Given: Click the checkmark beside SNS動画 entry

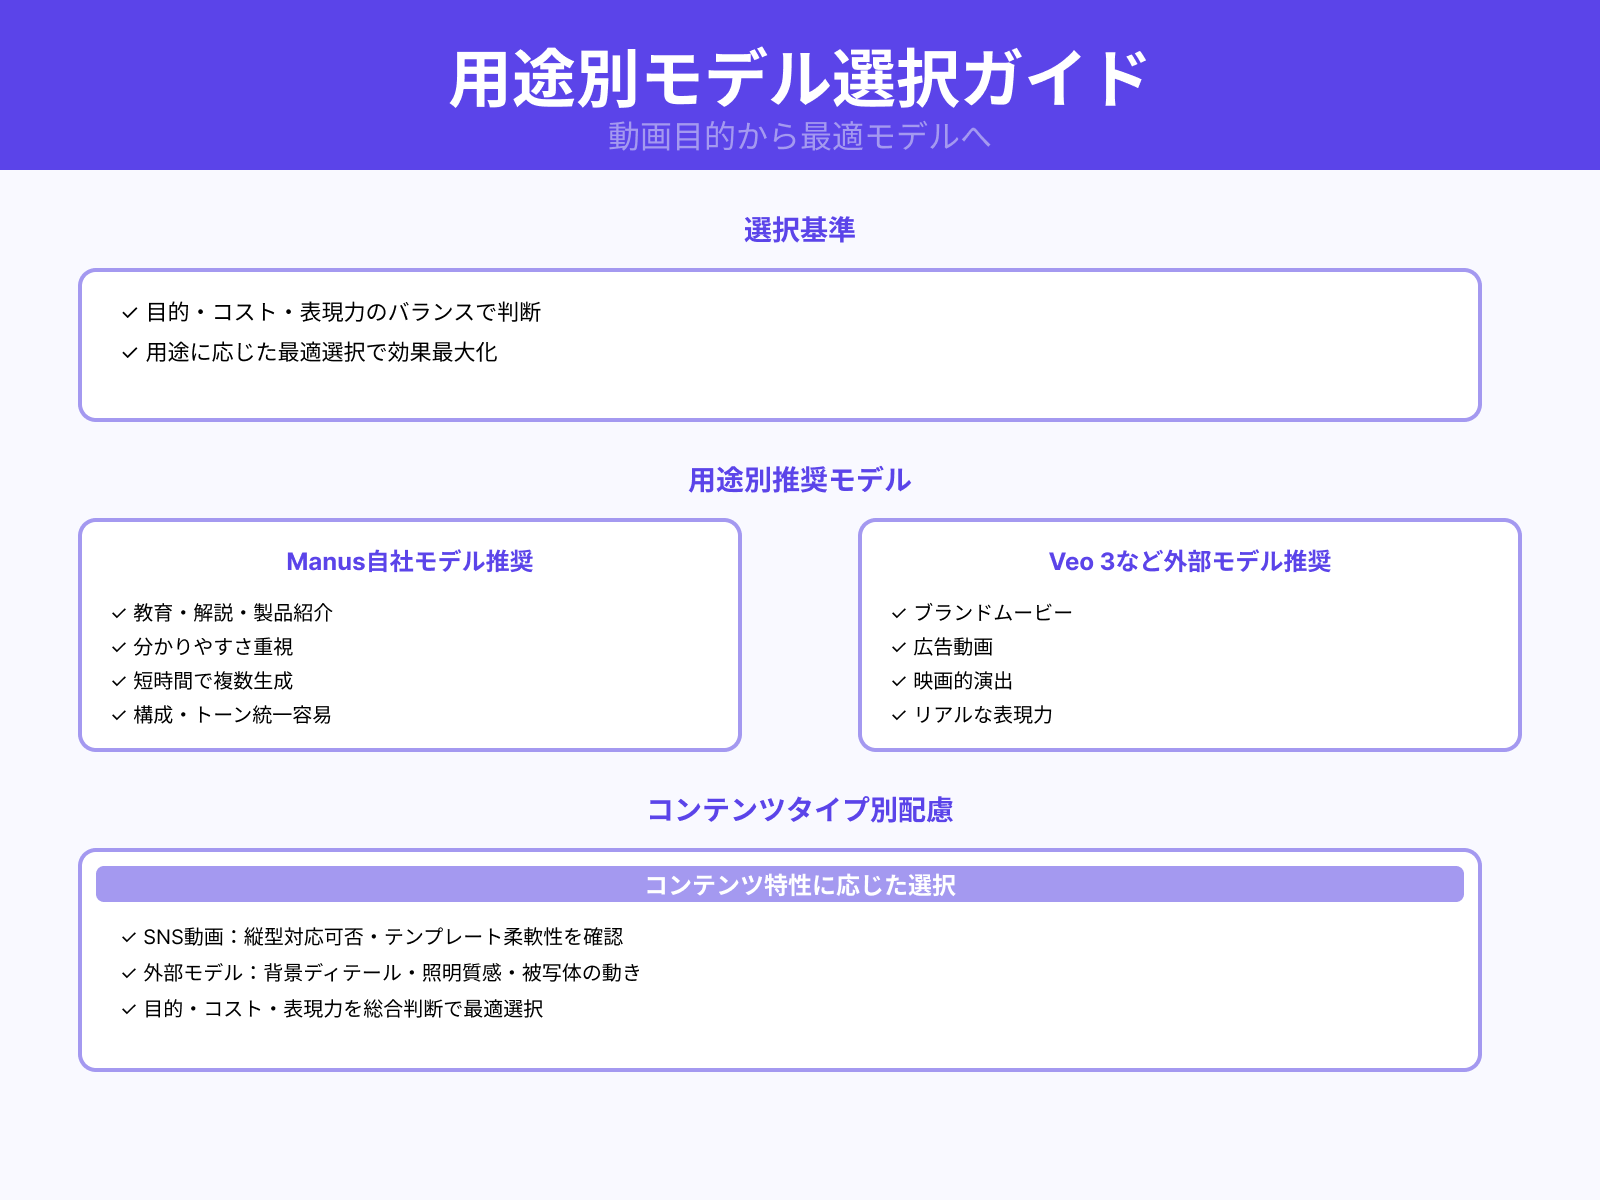Looking at the screenshot, I should [x=127, y=937].
